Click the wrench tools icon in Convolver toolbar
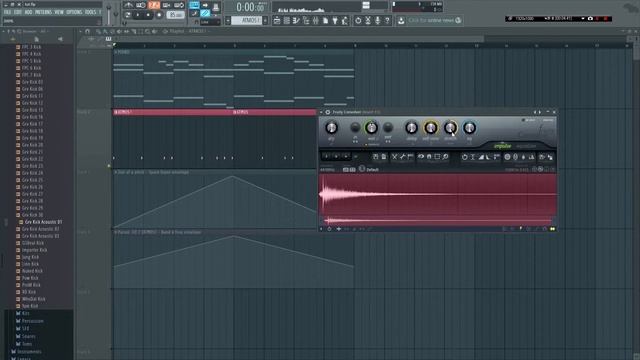 tap(402, 157)
